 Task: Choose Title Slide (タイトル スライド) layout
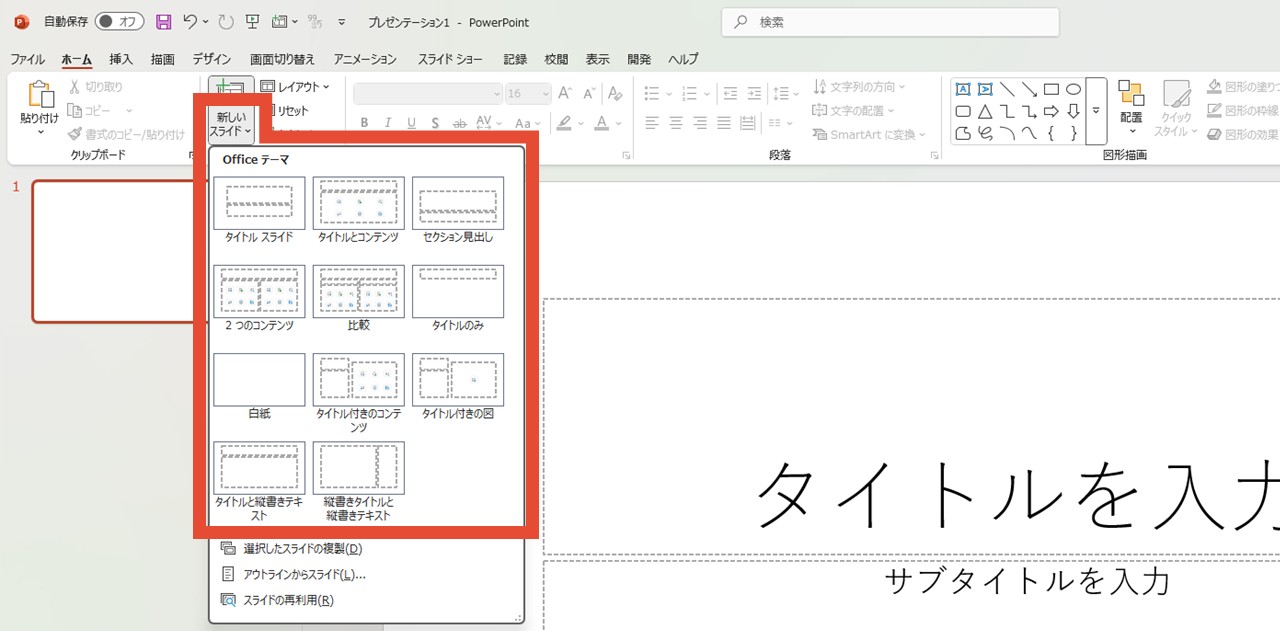click(x=259, y=211)
